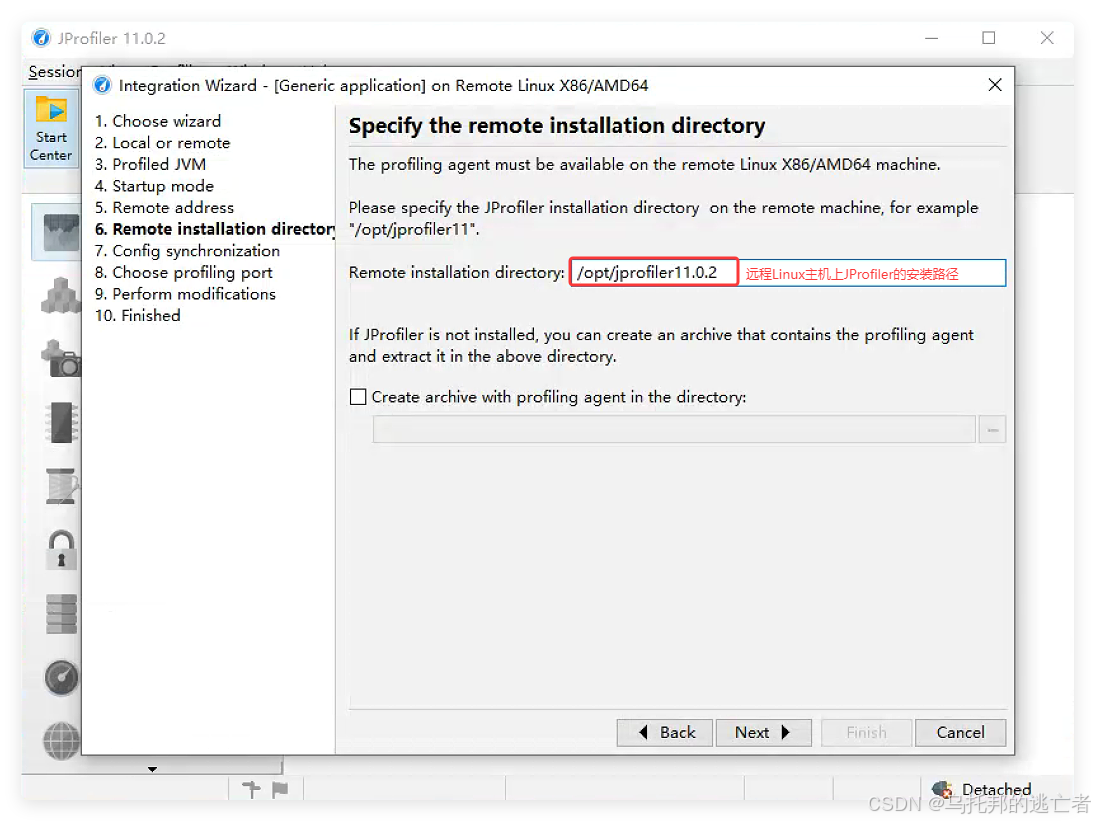Click the JProfiler logo in main title bar
The width and height of the screenshot is (1095, 821).
(x=42, y=38)
